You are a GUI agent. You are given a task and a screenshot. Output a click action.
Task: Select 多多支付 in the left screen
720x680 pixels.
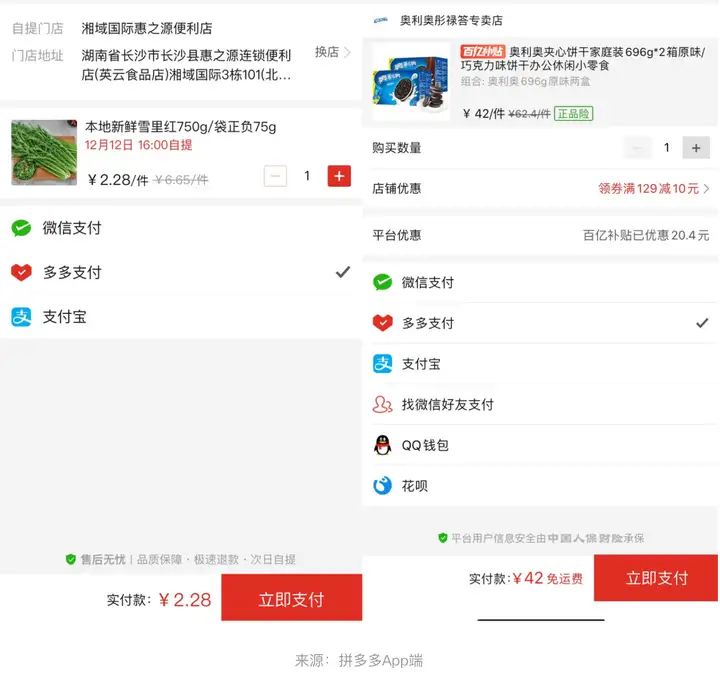click(x=181, y=272)
